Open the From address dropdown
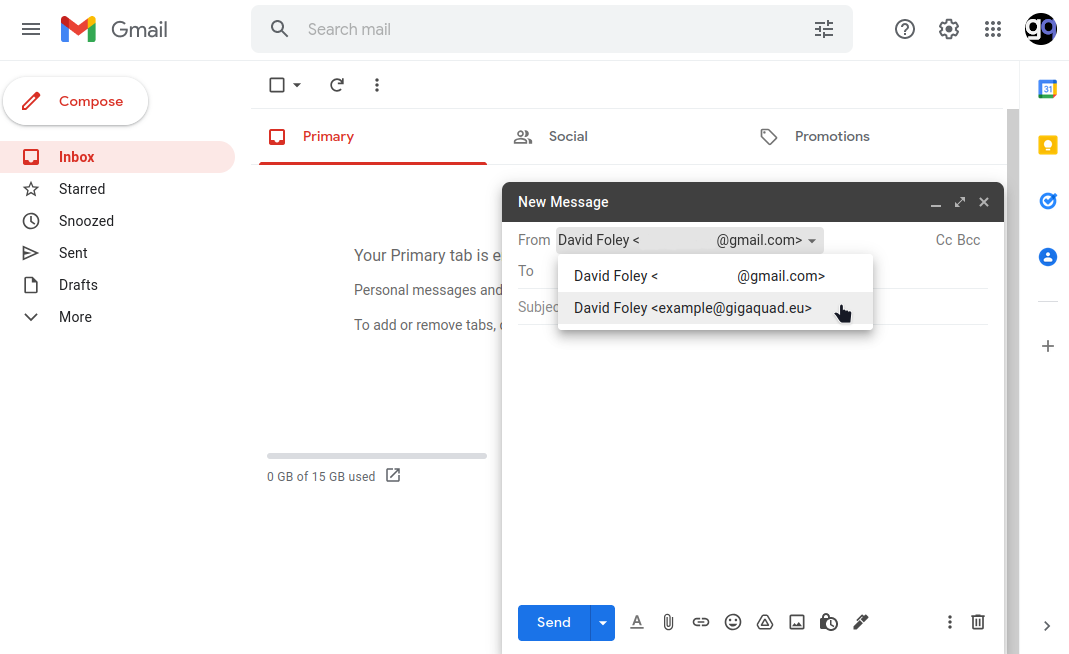 coord(812,240)
